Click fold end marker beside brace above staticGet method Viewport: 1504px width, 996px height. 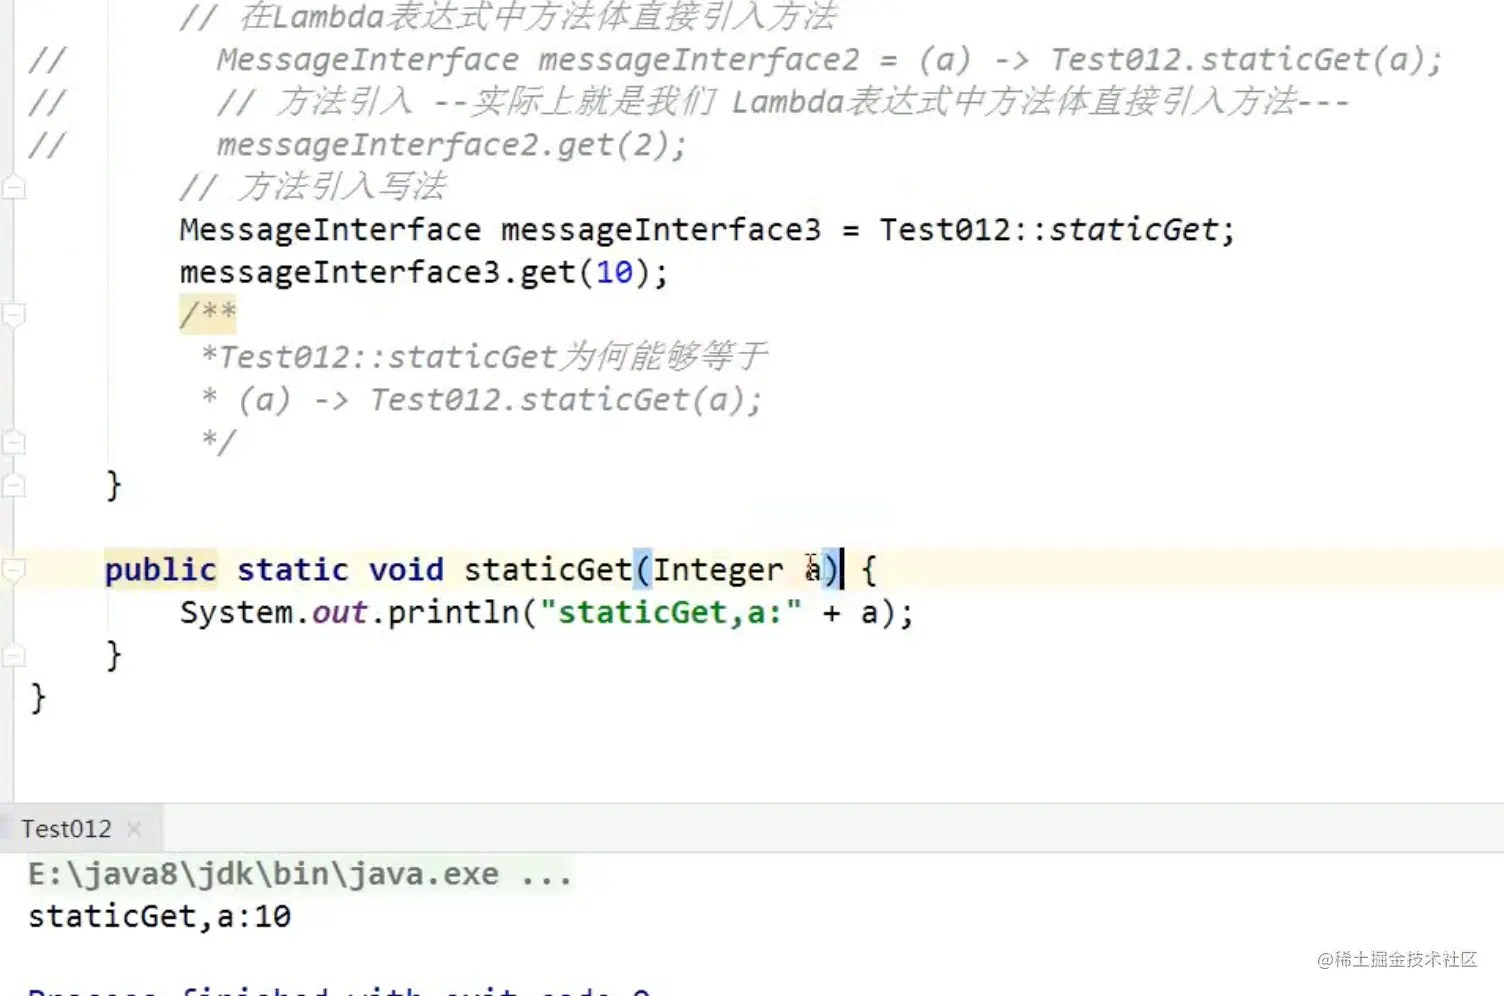click(13, 486)
